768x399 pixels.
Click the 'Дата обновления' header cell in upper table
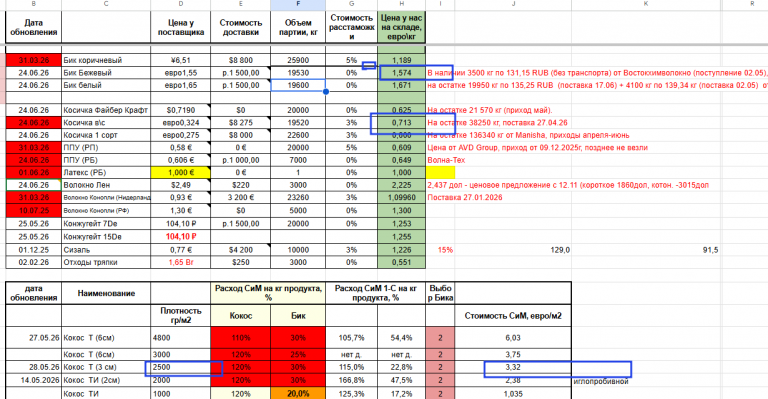pyautogui.click(x=33, y=27)
